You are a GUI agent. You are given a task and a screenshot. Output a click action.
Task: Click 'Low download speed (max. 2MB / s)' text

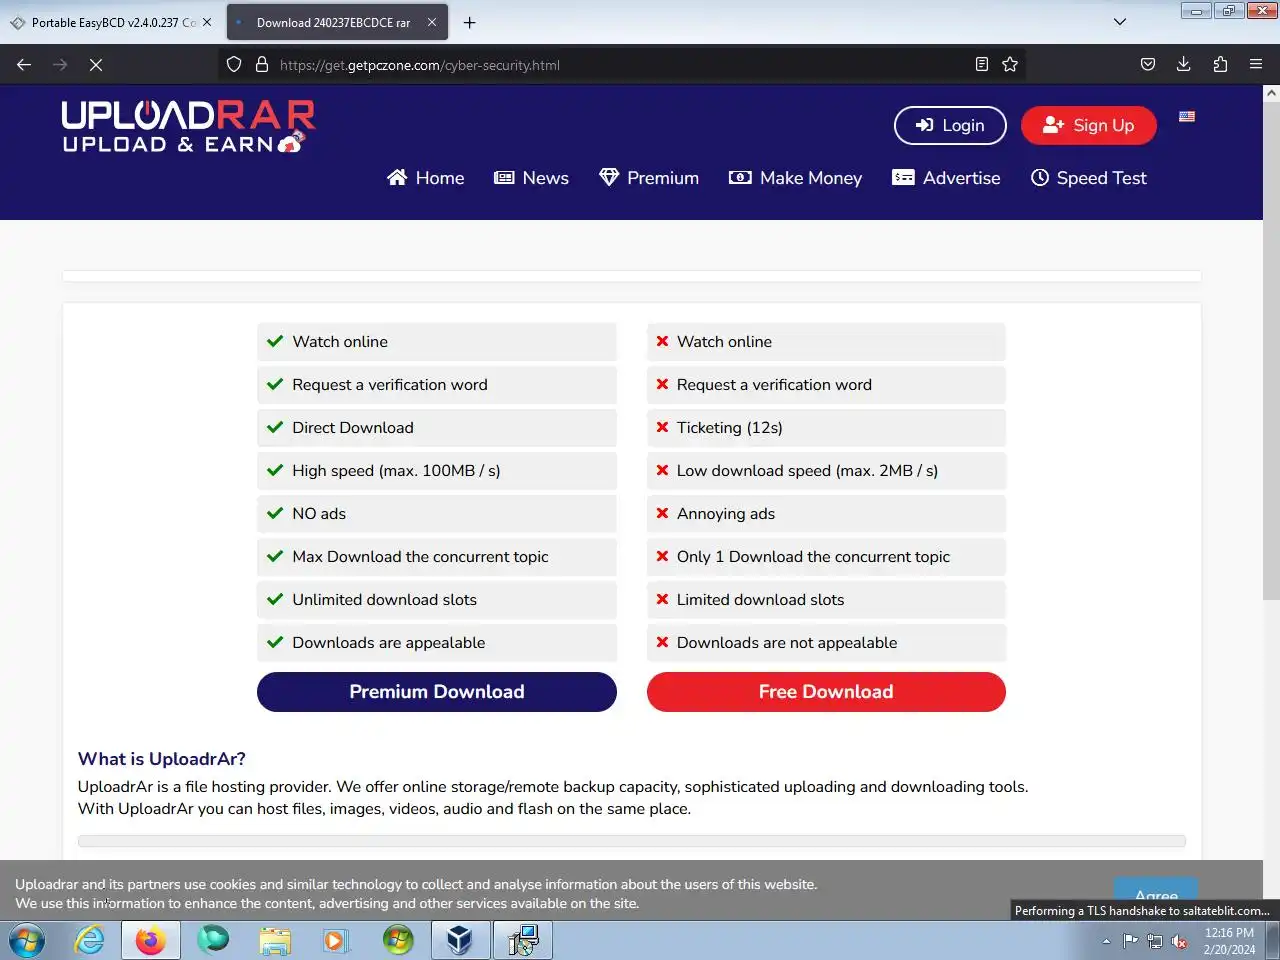pos(807,471)
